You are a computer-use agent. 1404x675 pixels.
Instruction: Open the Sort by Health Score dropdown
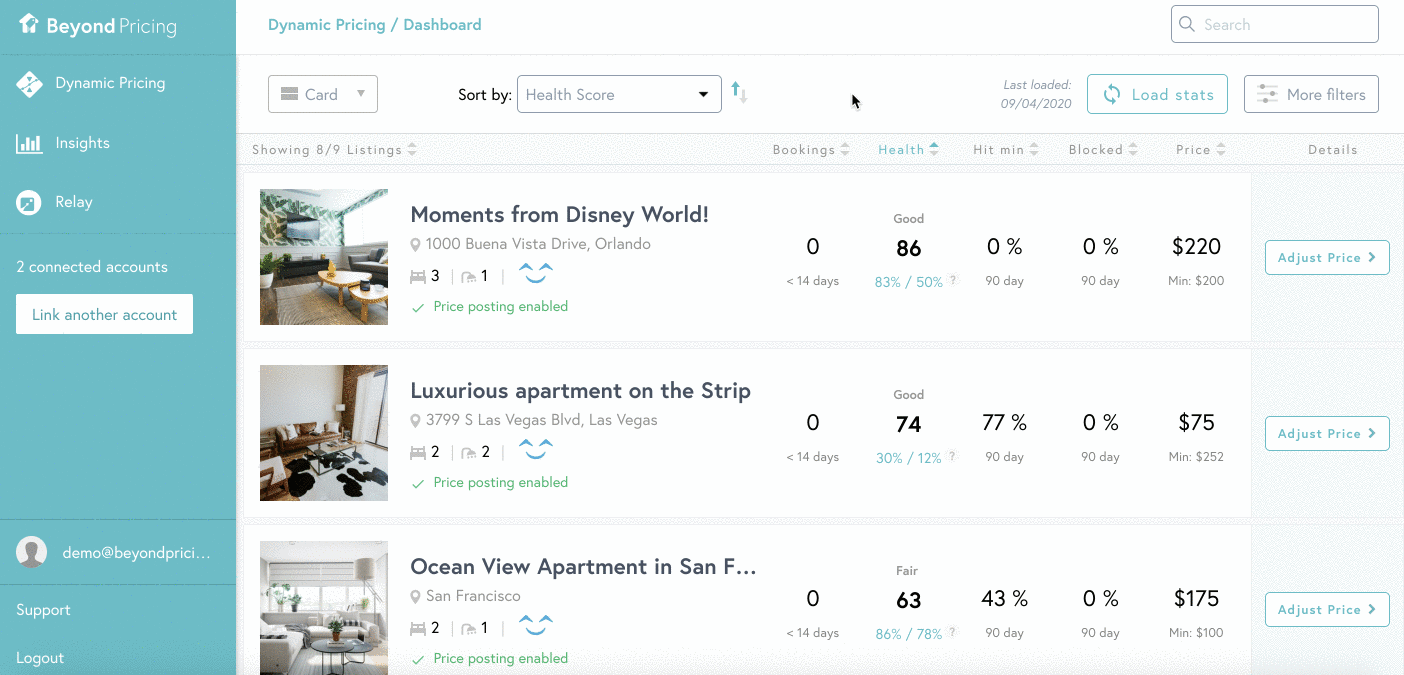click(x=619, y=94)
